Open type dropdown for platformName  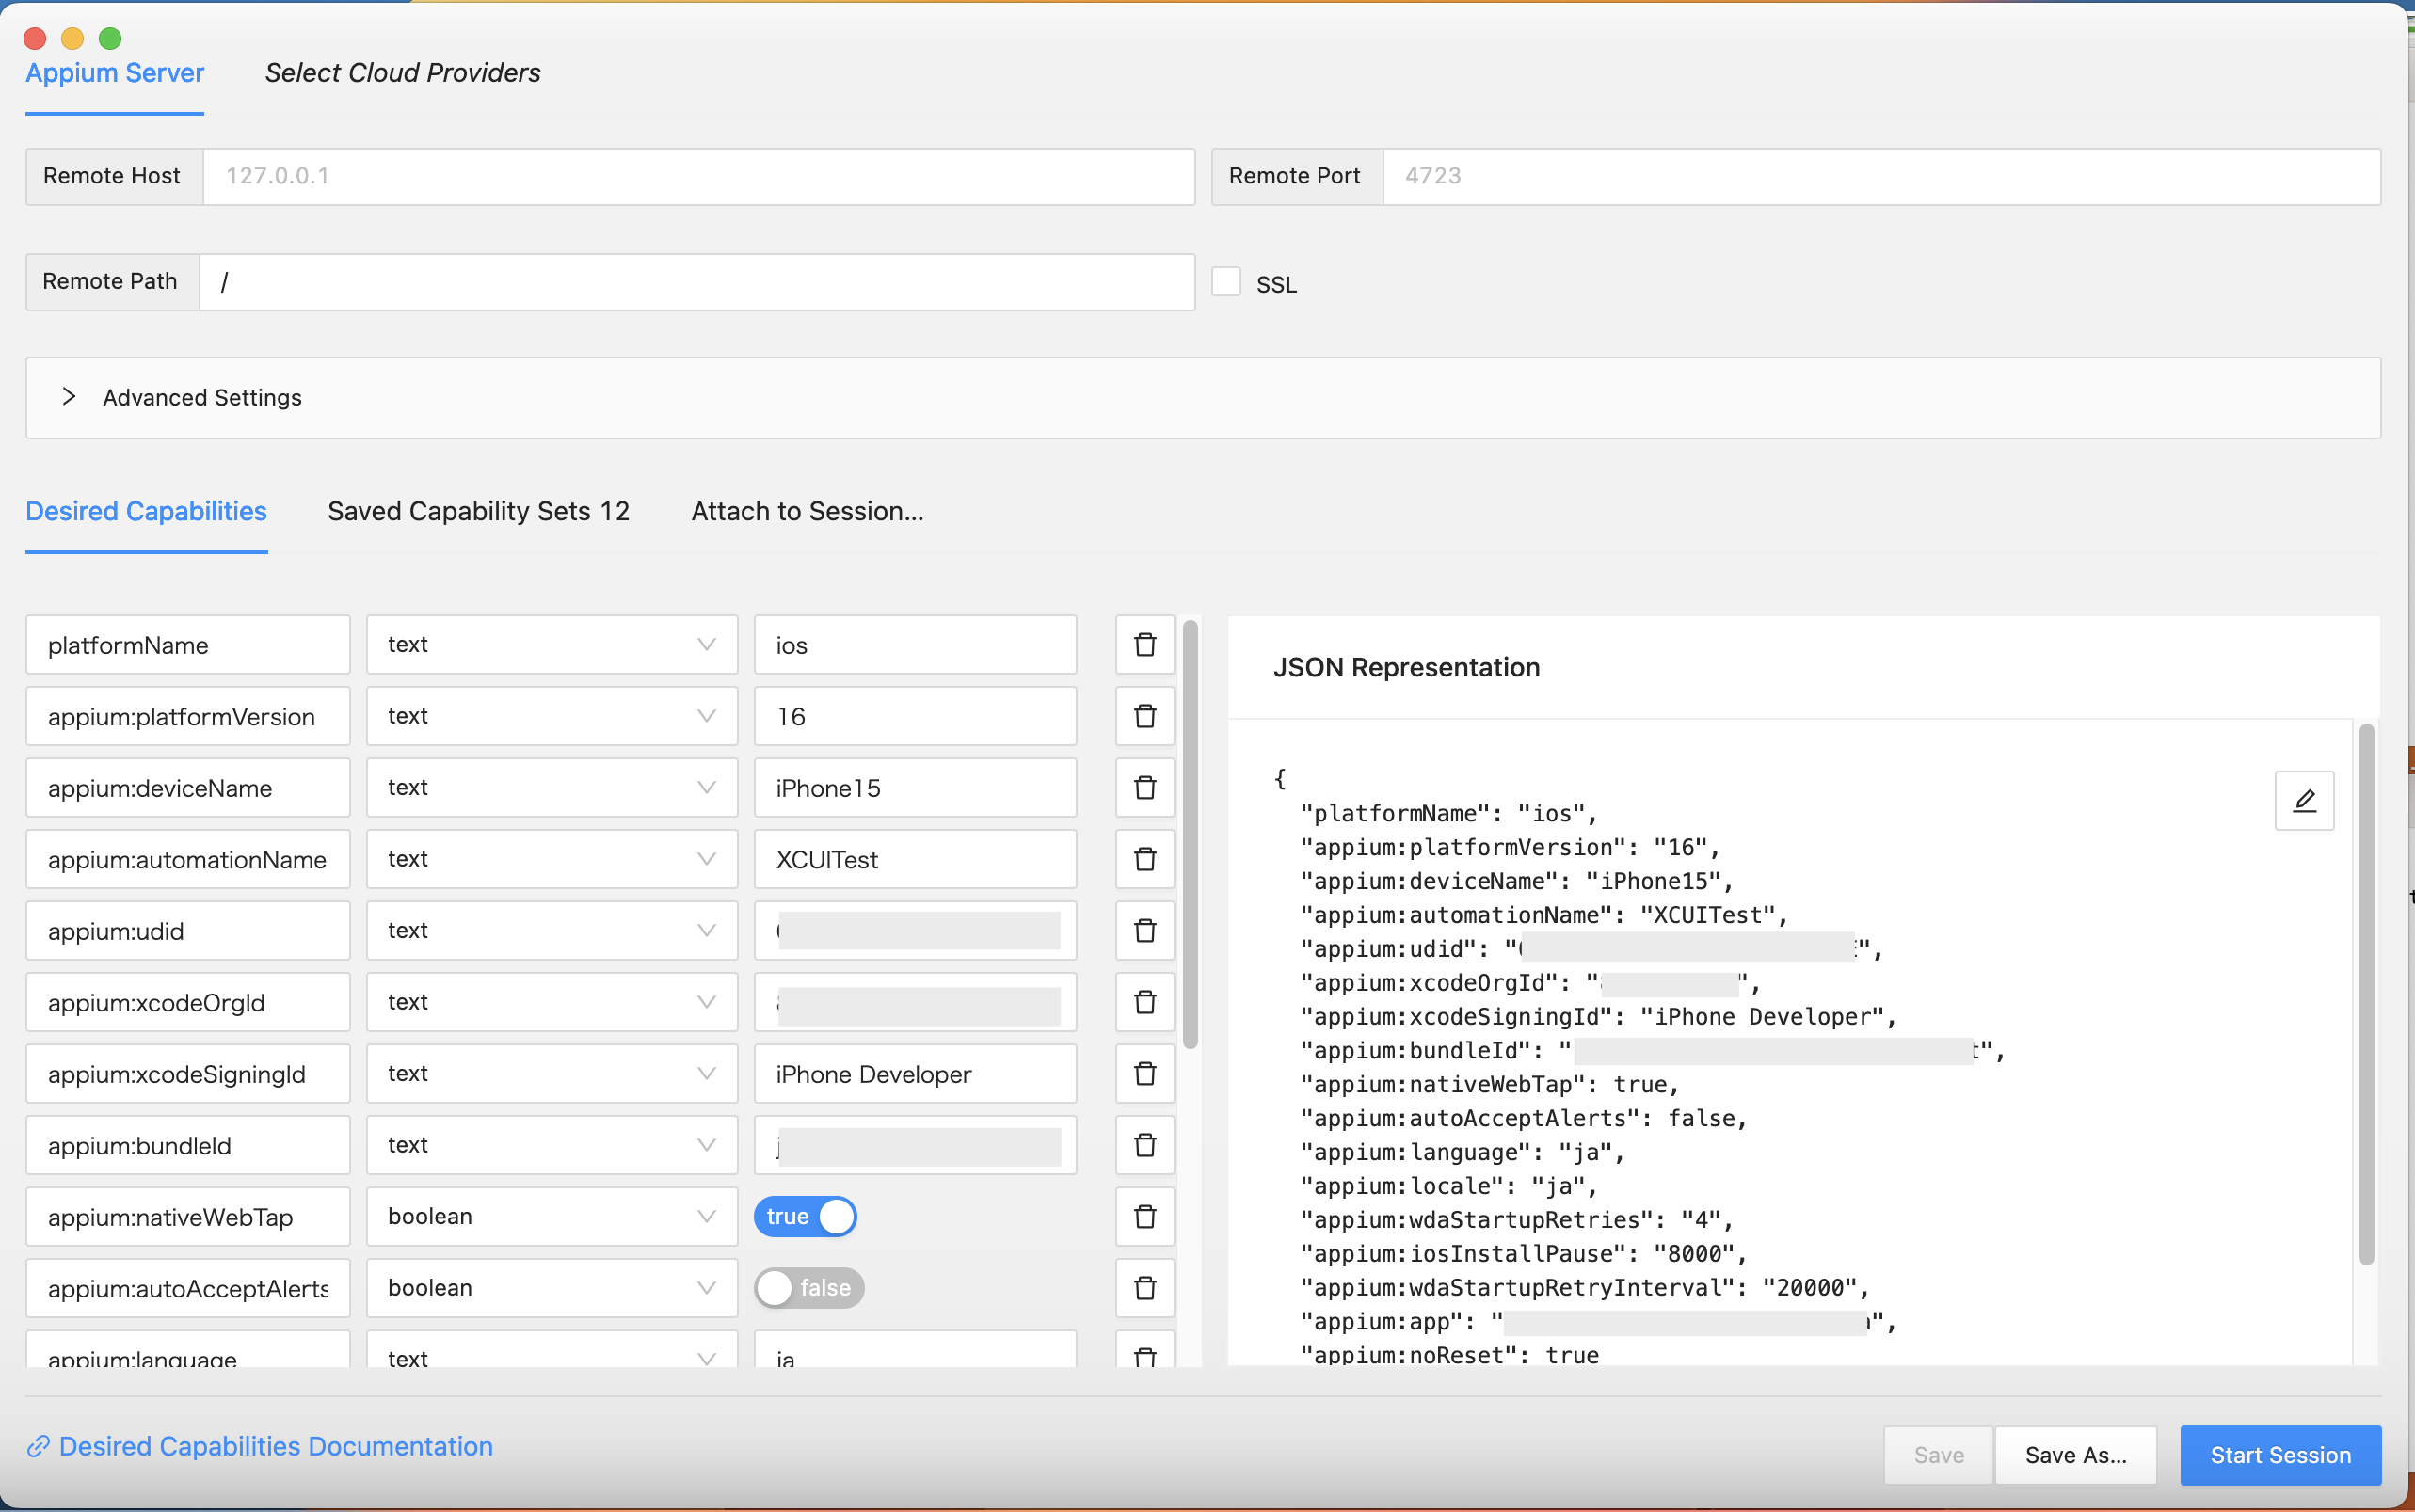click(551, 645)
